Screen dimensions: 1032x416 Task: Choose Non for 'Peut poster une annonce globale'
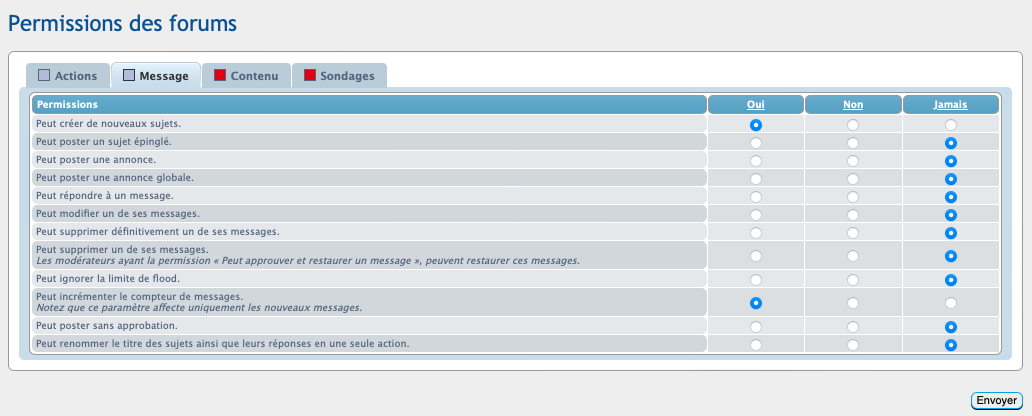tap(853, 179)
